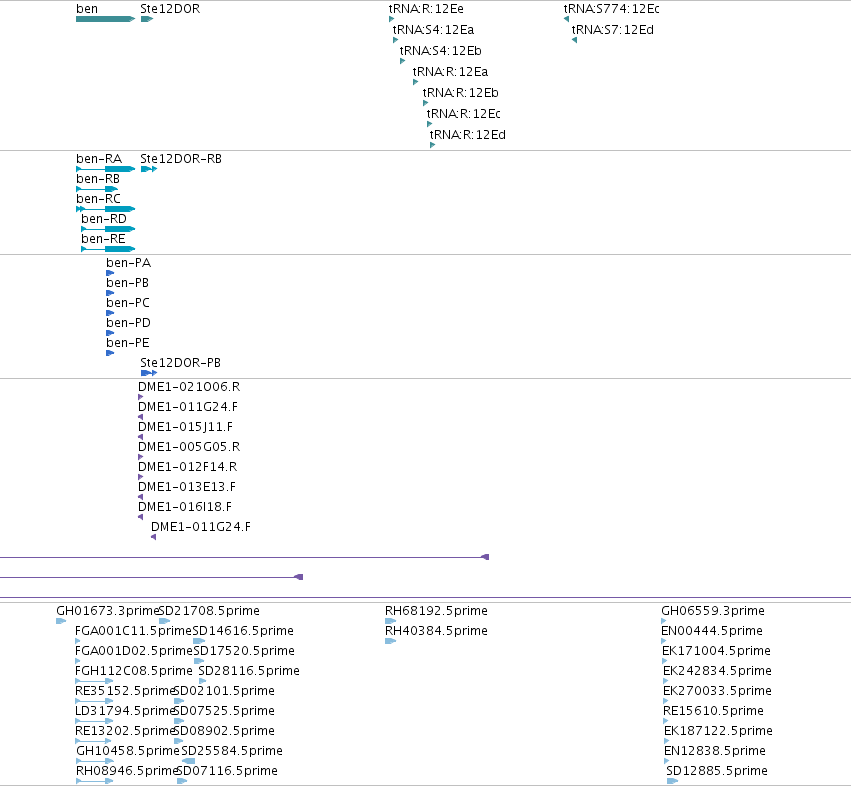Click the tRNA:R:12Ed feature
Viewport: 851px width, 786px height.
click(x=432, y=145)
